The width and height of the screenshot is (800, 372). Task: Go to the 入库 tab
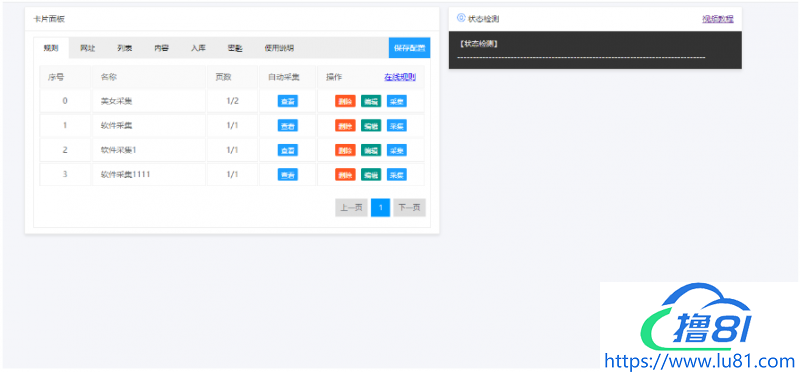click(198, 48)
